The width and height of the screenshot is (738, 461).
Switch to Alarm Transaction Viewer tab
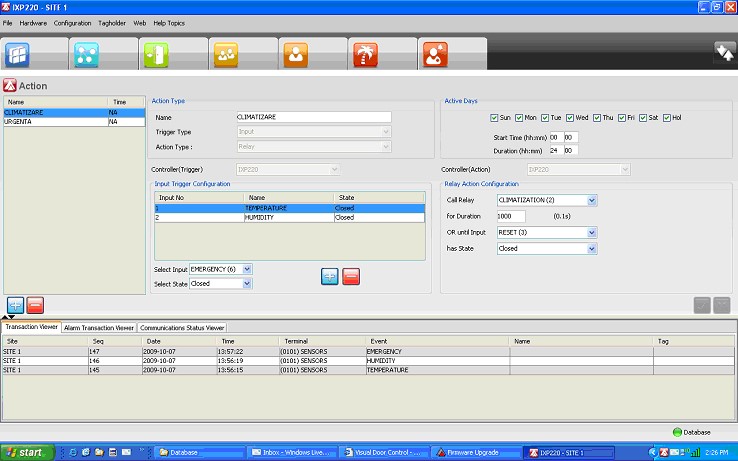[99, 328]
